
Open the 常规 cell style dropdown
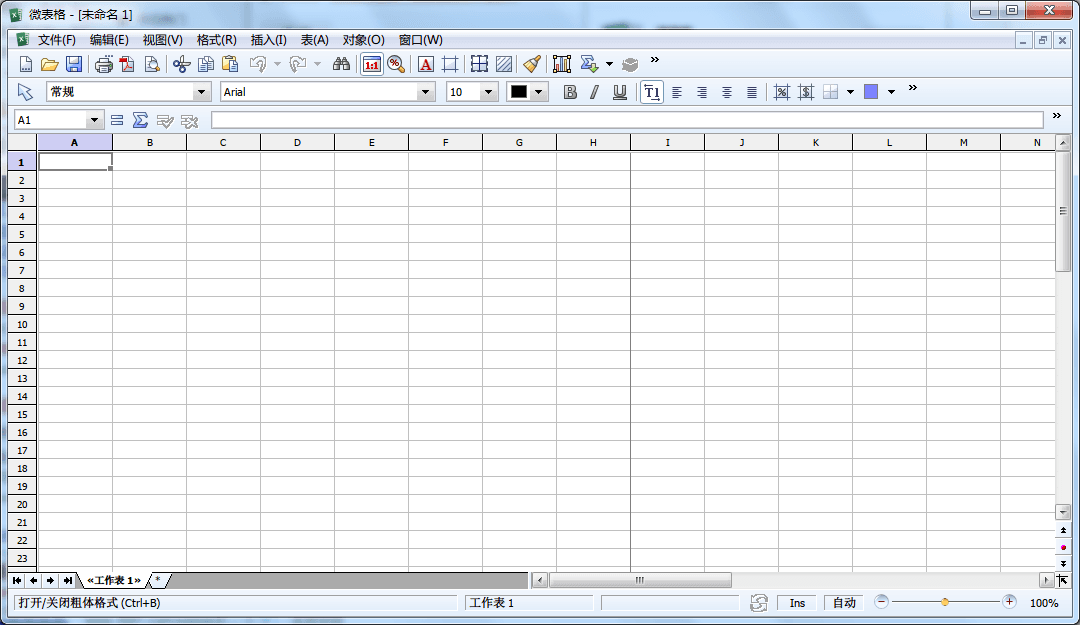pyautogui.click(x=201, y=92)
